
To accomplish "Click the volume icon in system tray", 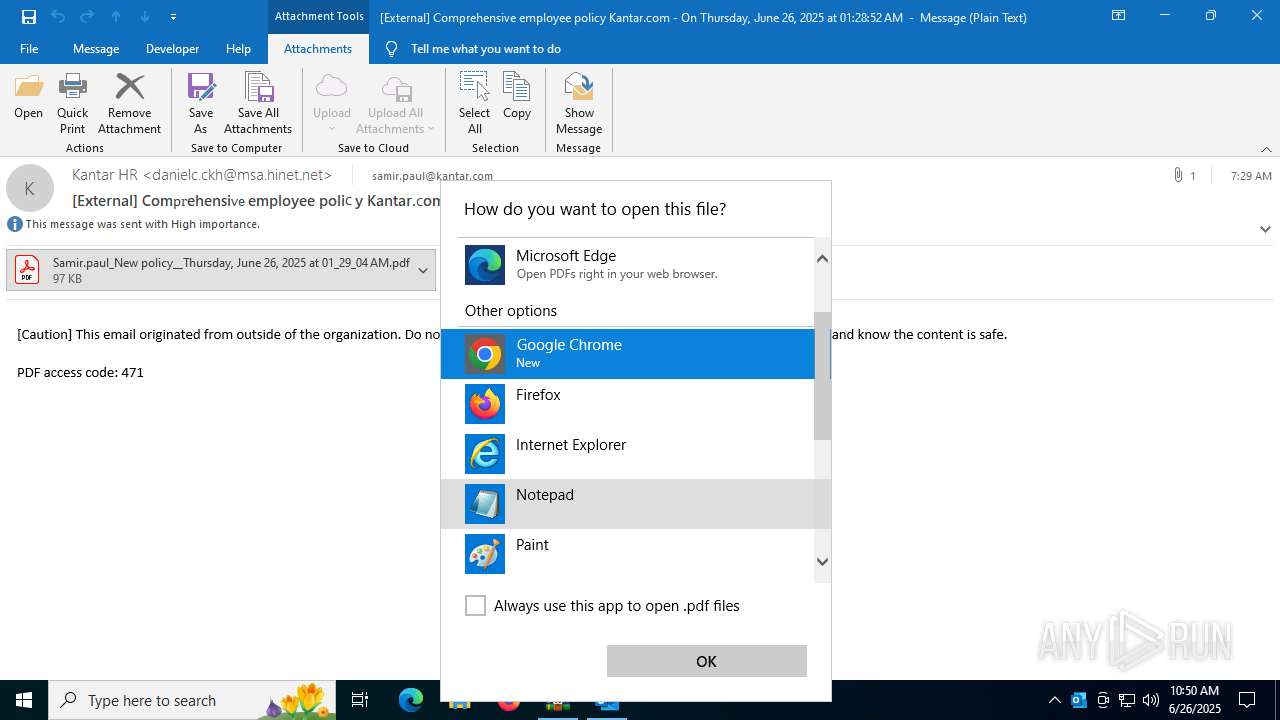I will point(1151,700).
